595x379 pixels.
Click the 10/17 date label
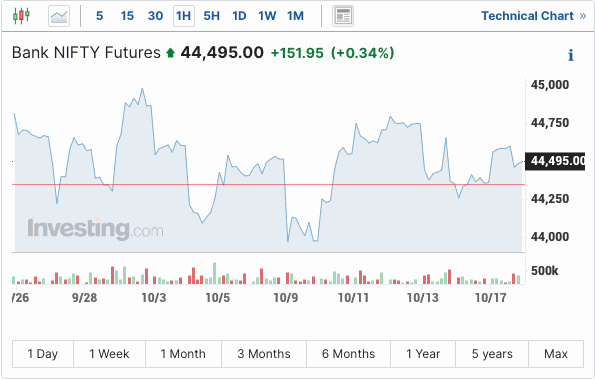(491, 298)
